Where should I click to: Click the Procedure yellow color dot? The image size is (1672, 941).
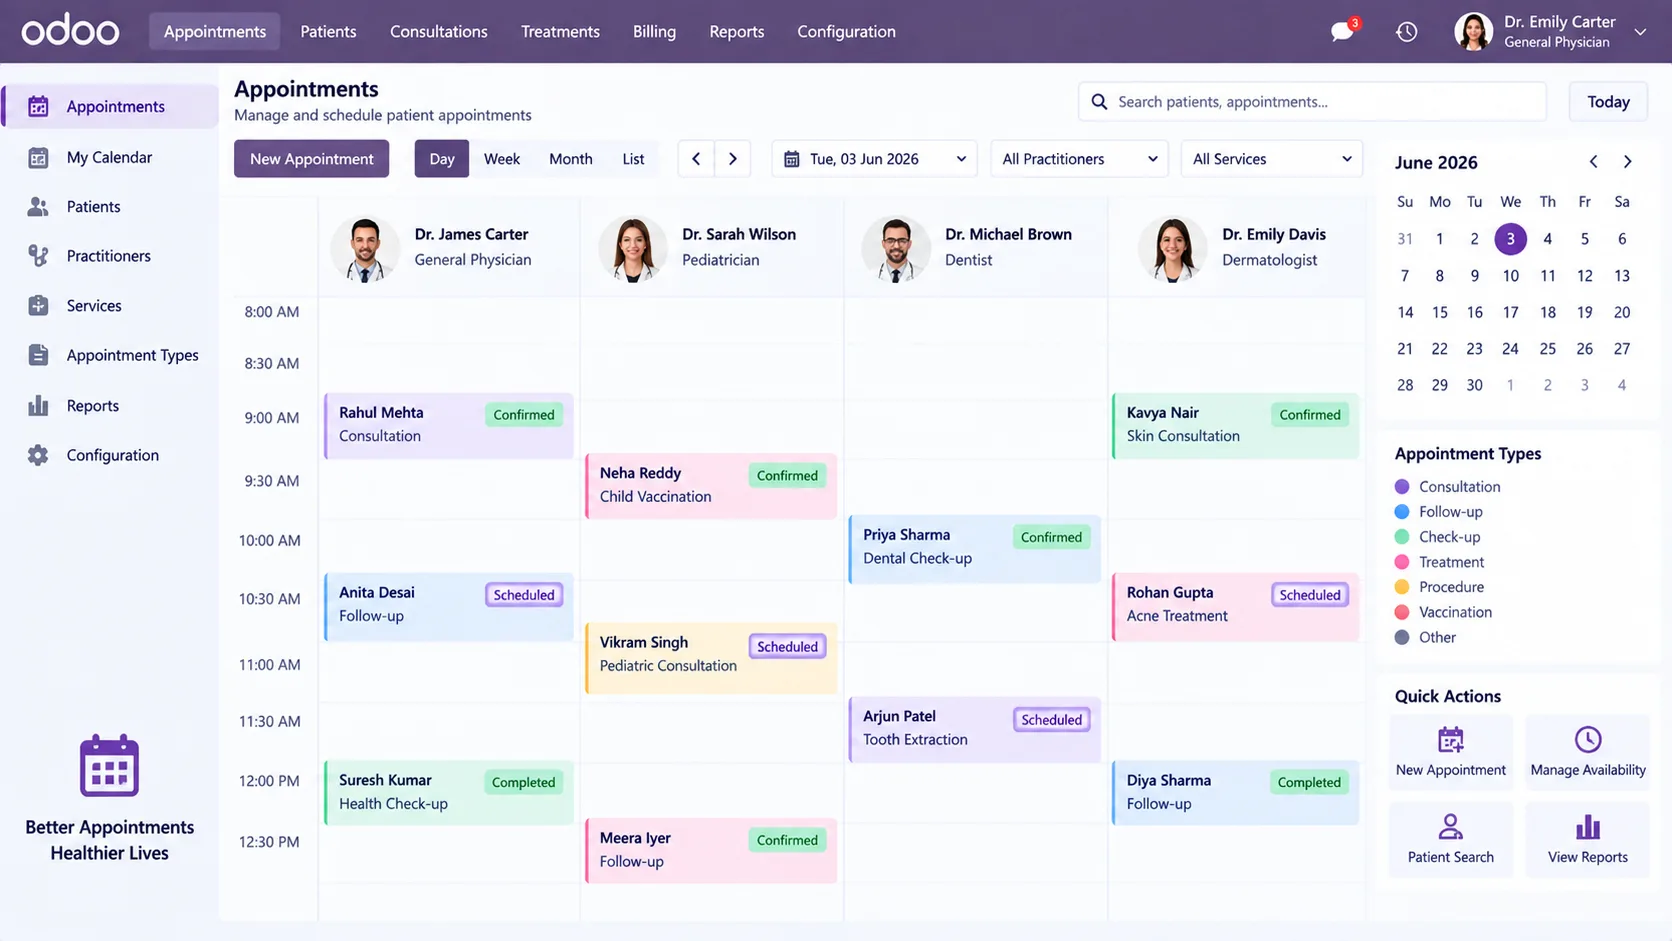(x=1402, y=587)
